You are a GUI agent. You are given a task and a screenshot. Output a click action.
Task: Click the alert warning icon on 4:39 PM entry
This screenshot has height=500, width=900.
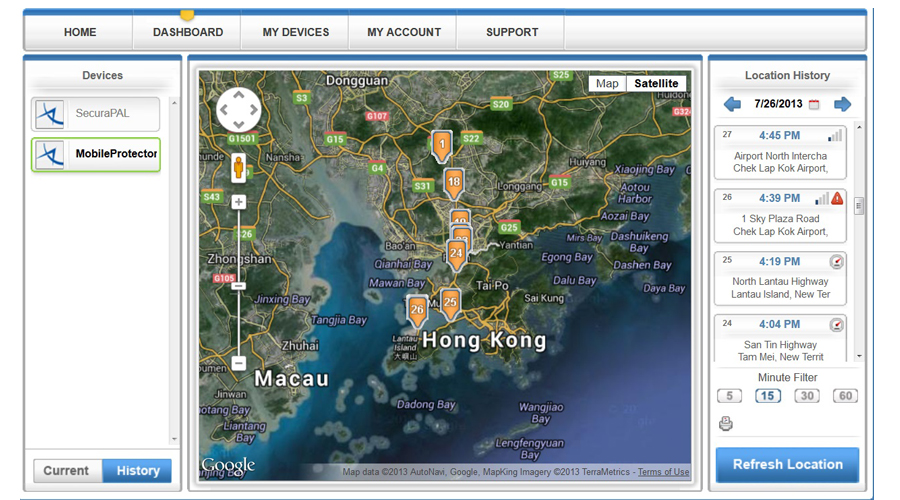tap(837, 198)
